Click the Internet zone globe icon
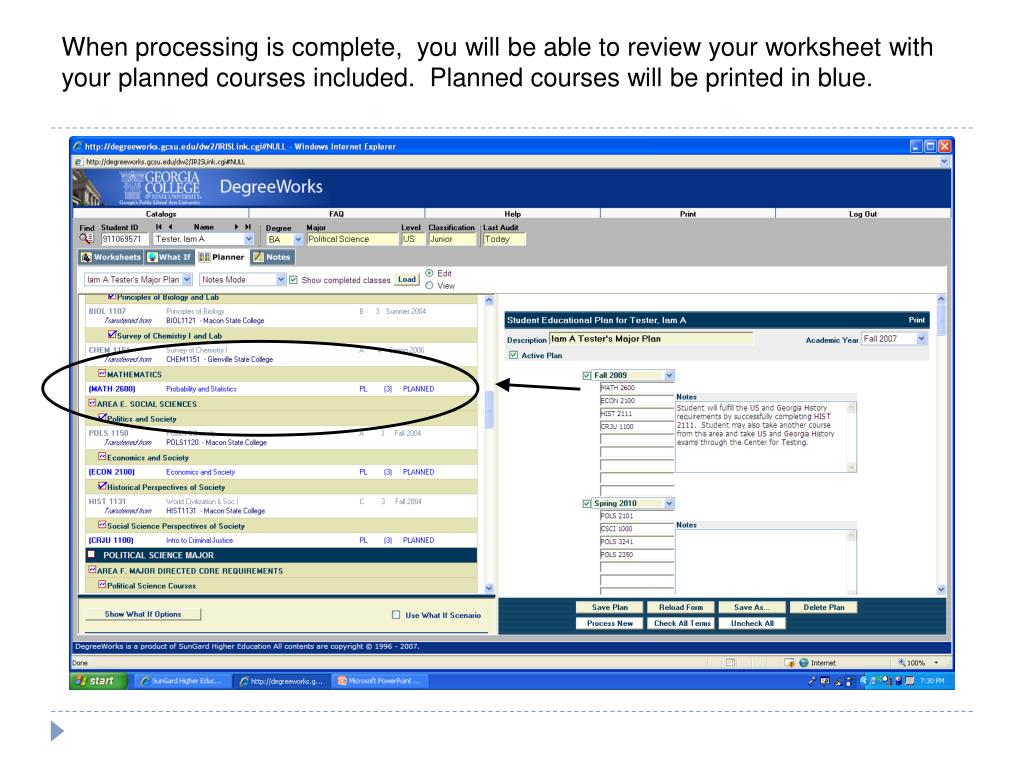Screen dimensions: 1024x768 pyautogui.click(x=804, y=662)
